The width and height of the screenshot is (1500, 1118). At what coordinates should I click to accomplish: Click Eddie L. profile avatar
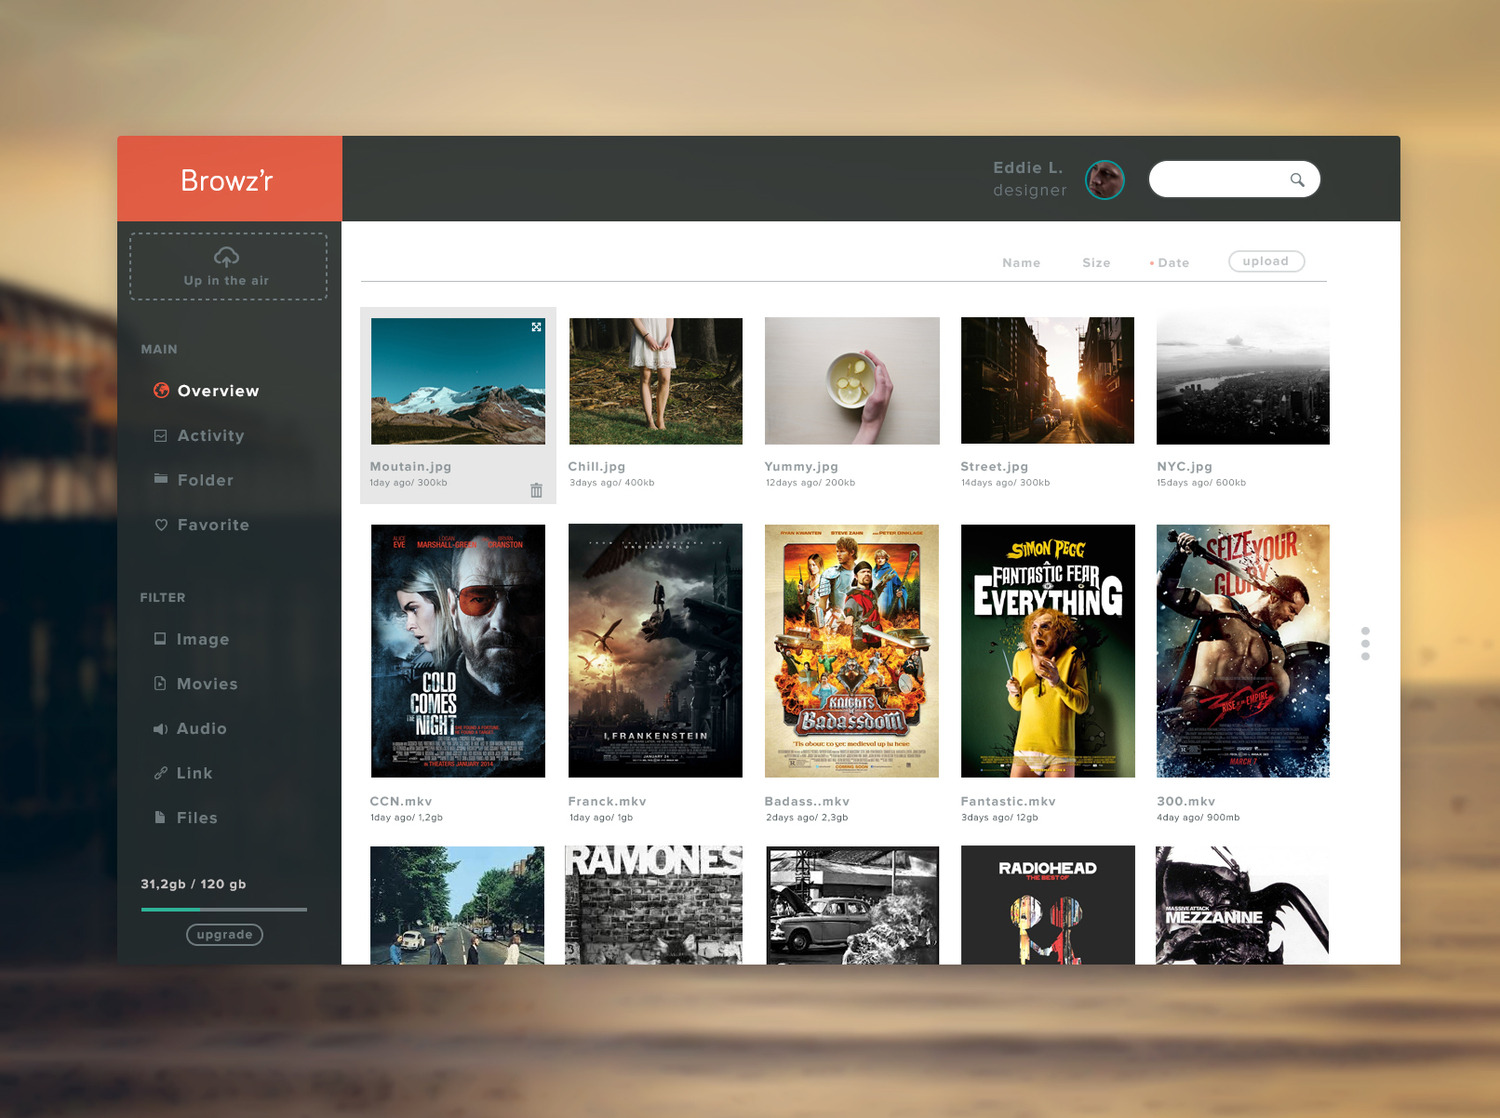(1105, 180)
